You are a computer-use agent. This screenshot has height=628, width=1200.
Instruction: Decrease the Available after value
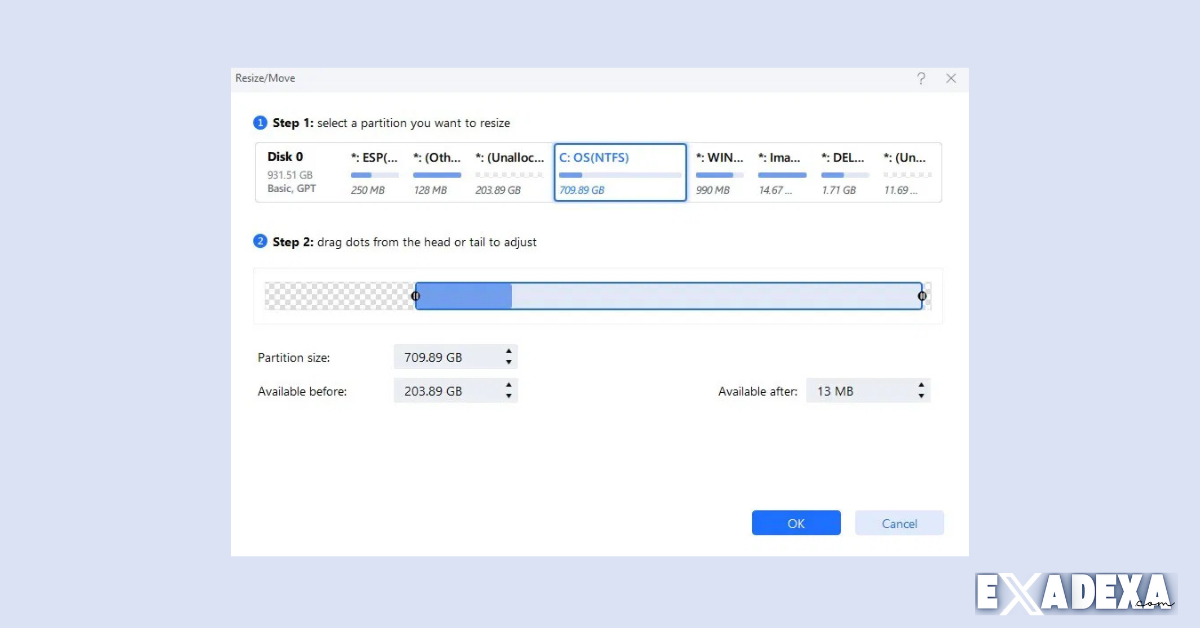[922, 395]
